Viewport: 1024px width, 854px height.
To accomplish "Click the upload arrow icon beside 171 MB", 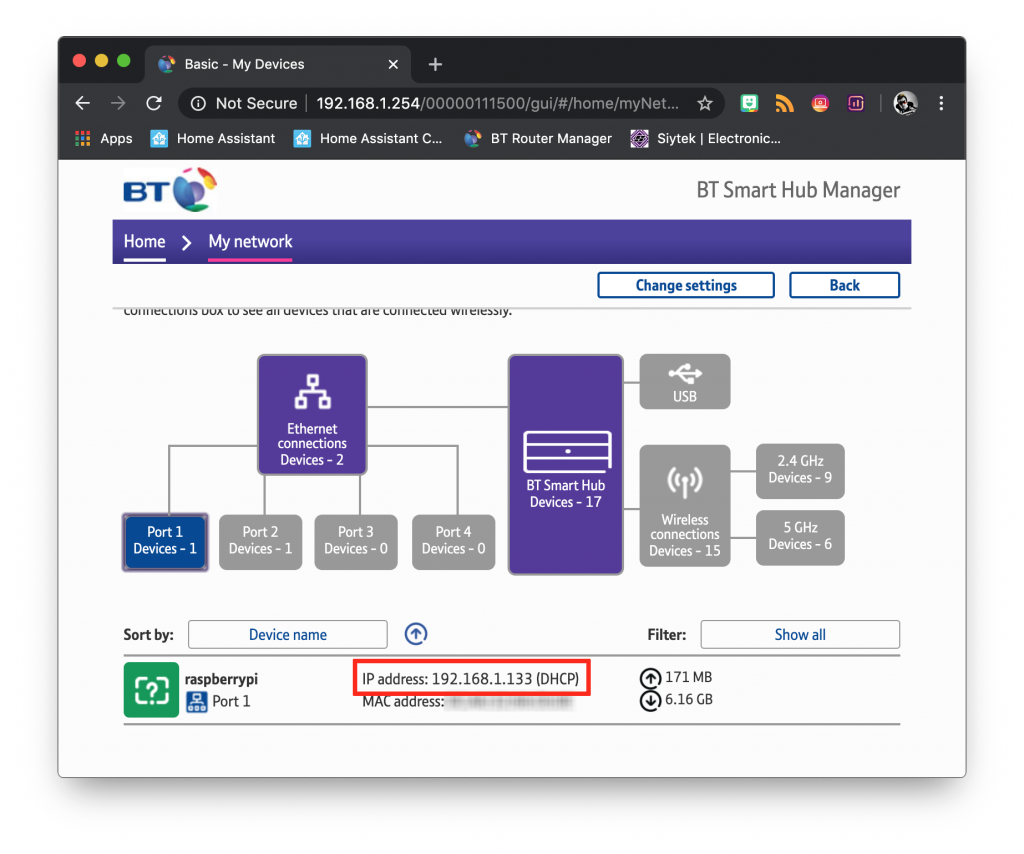I will tap(650, 678).
